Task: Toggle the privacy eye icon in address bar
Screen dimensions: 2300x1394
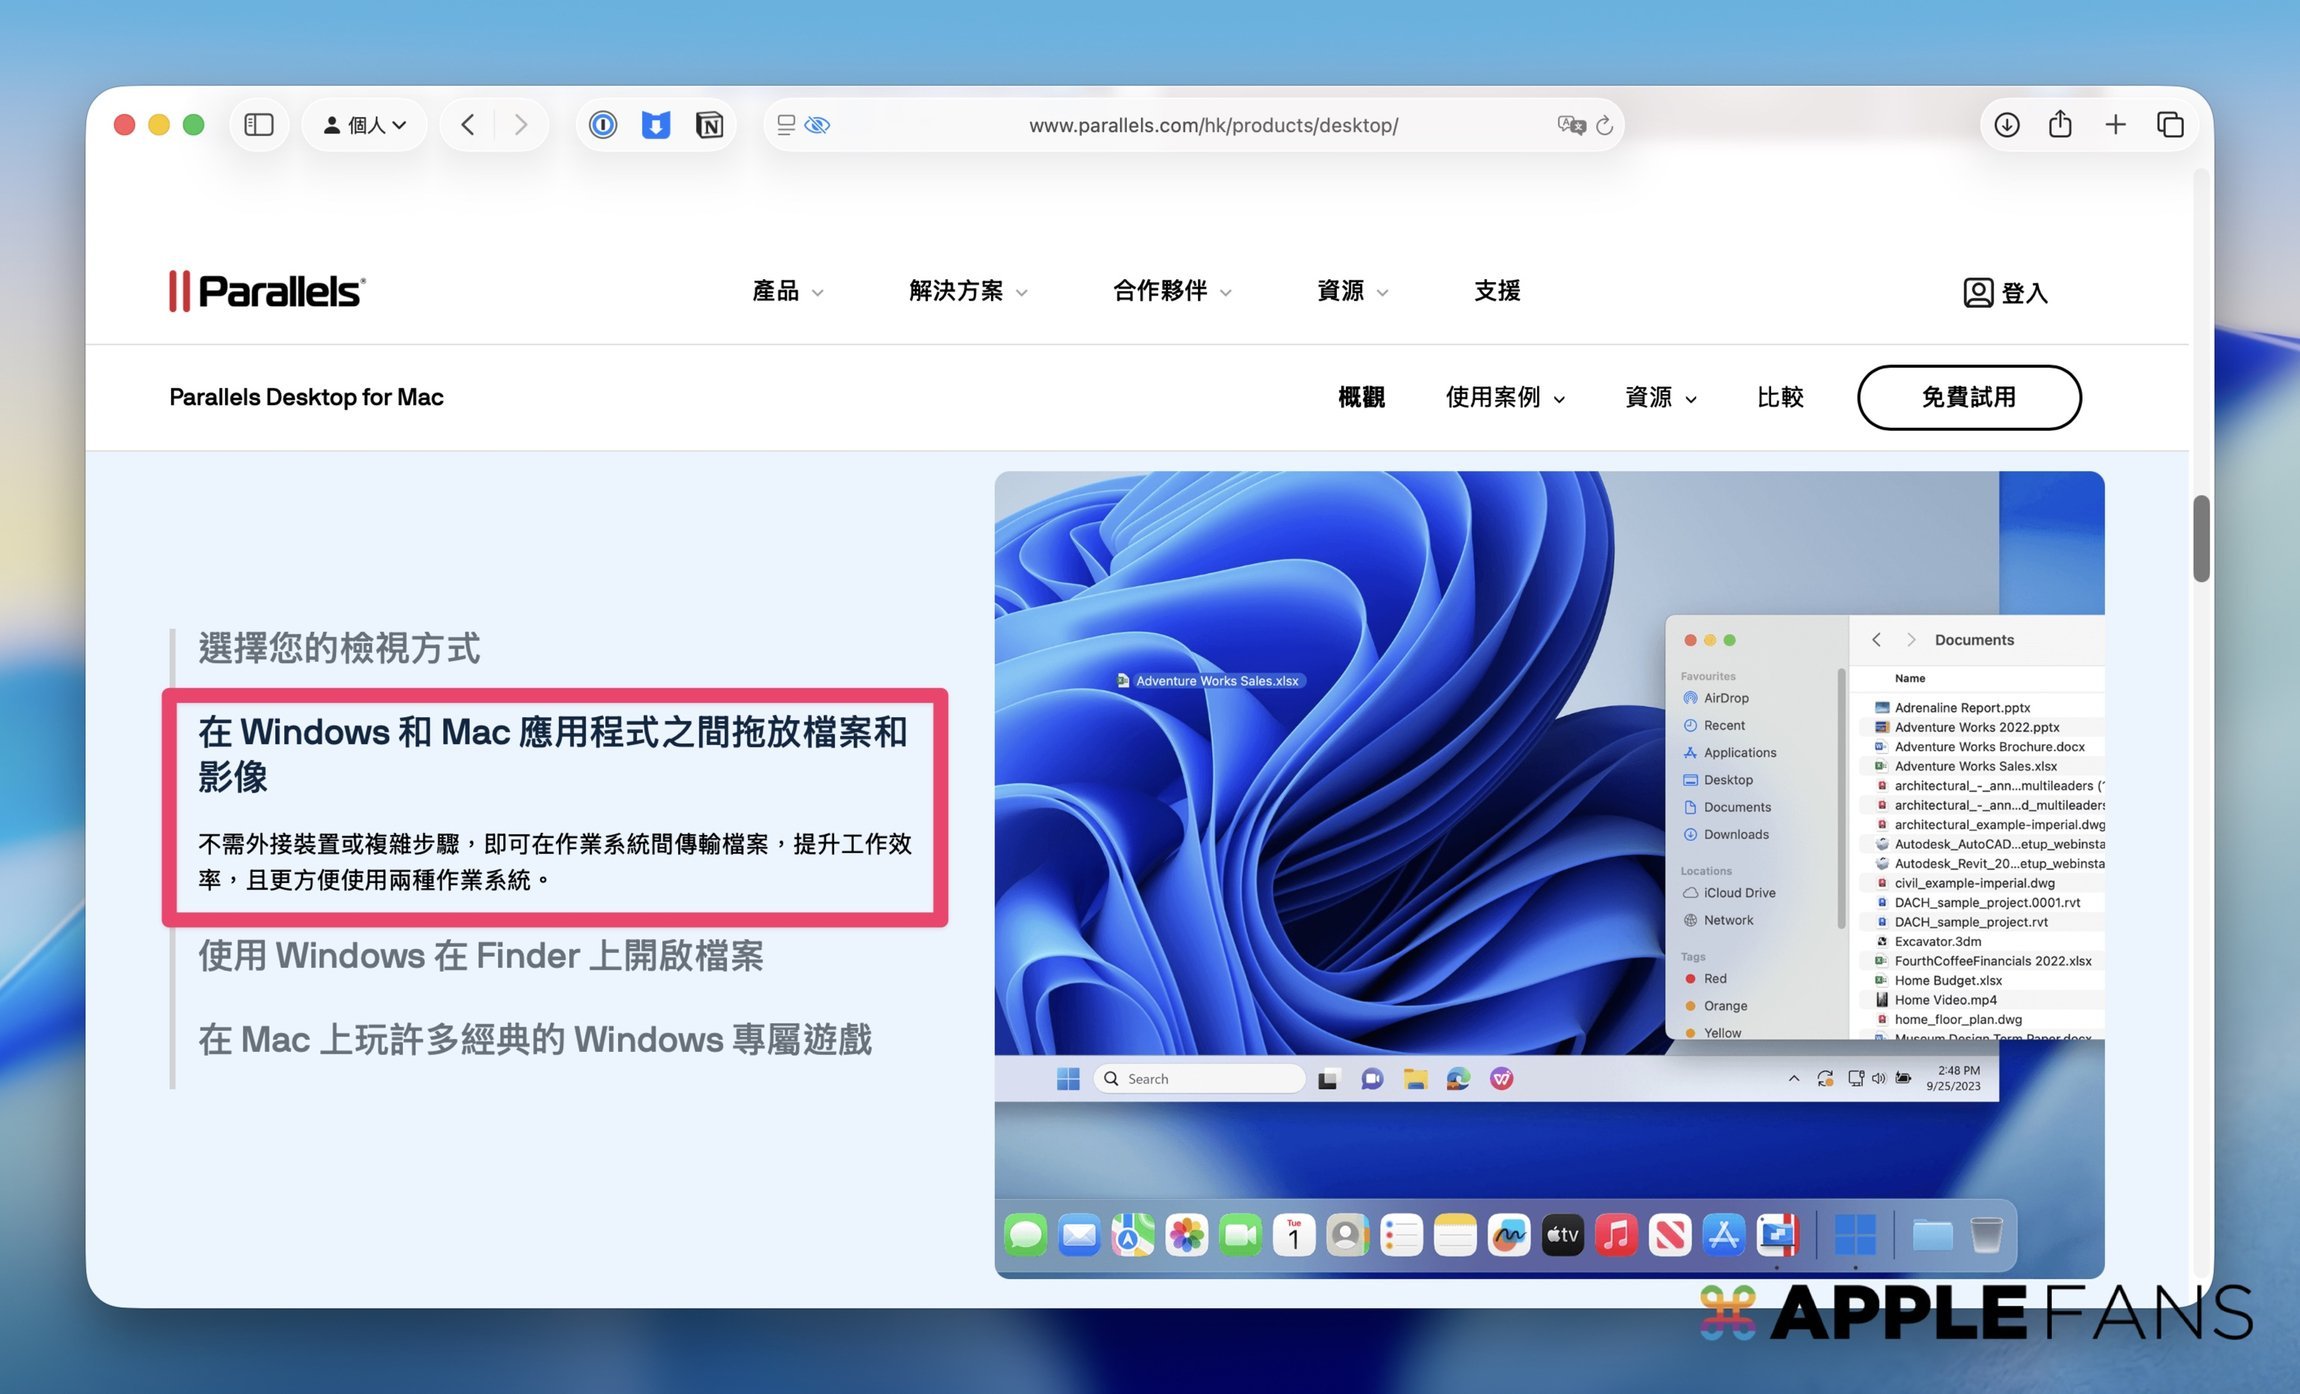Action: click(817, 125)
